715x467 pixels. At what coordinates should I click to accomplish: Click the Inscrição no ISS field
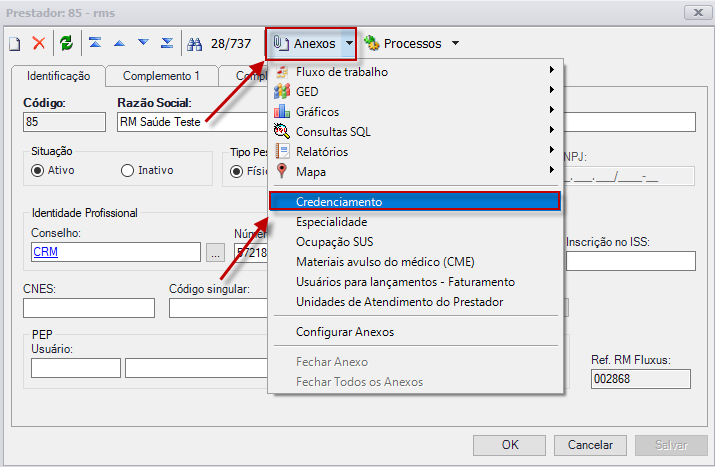click(631, 261)
